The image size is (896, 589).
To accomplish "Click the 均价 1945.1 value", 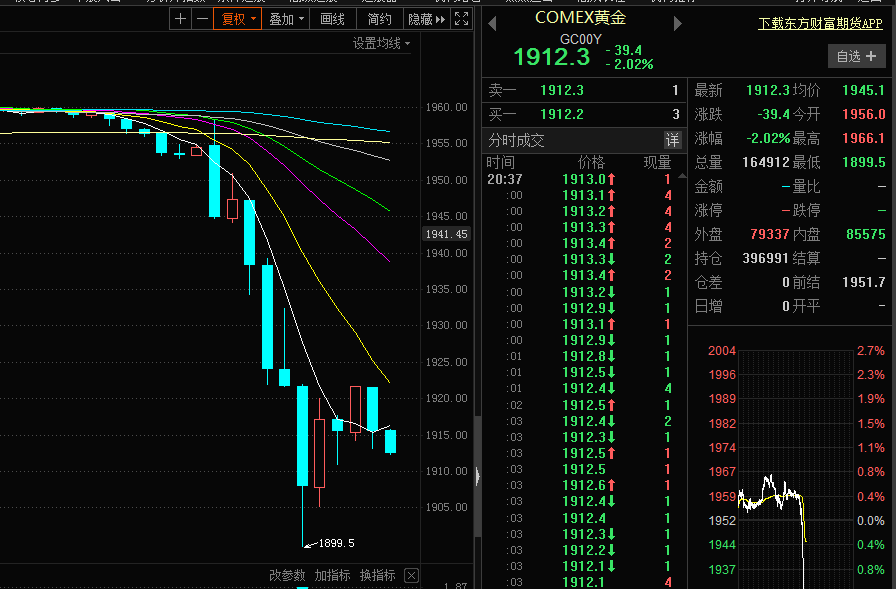I will click(x=863, y=90).
